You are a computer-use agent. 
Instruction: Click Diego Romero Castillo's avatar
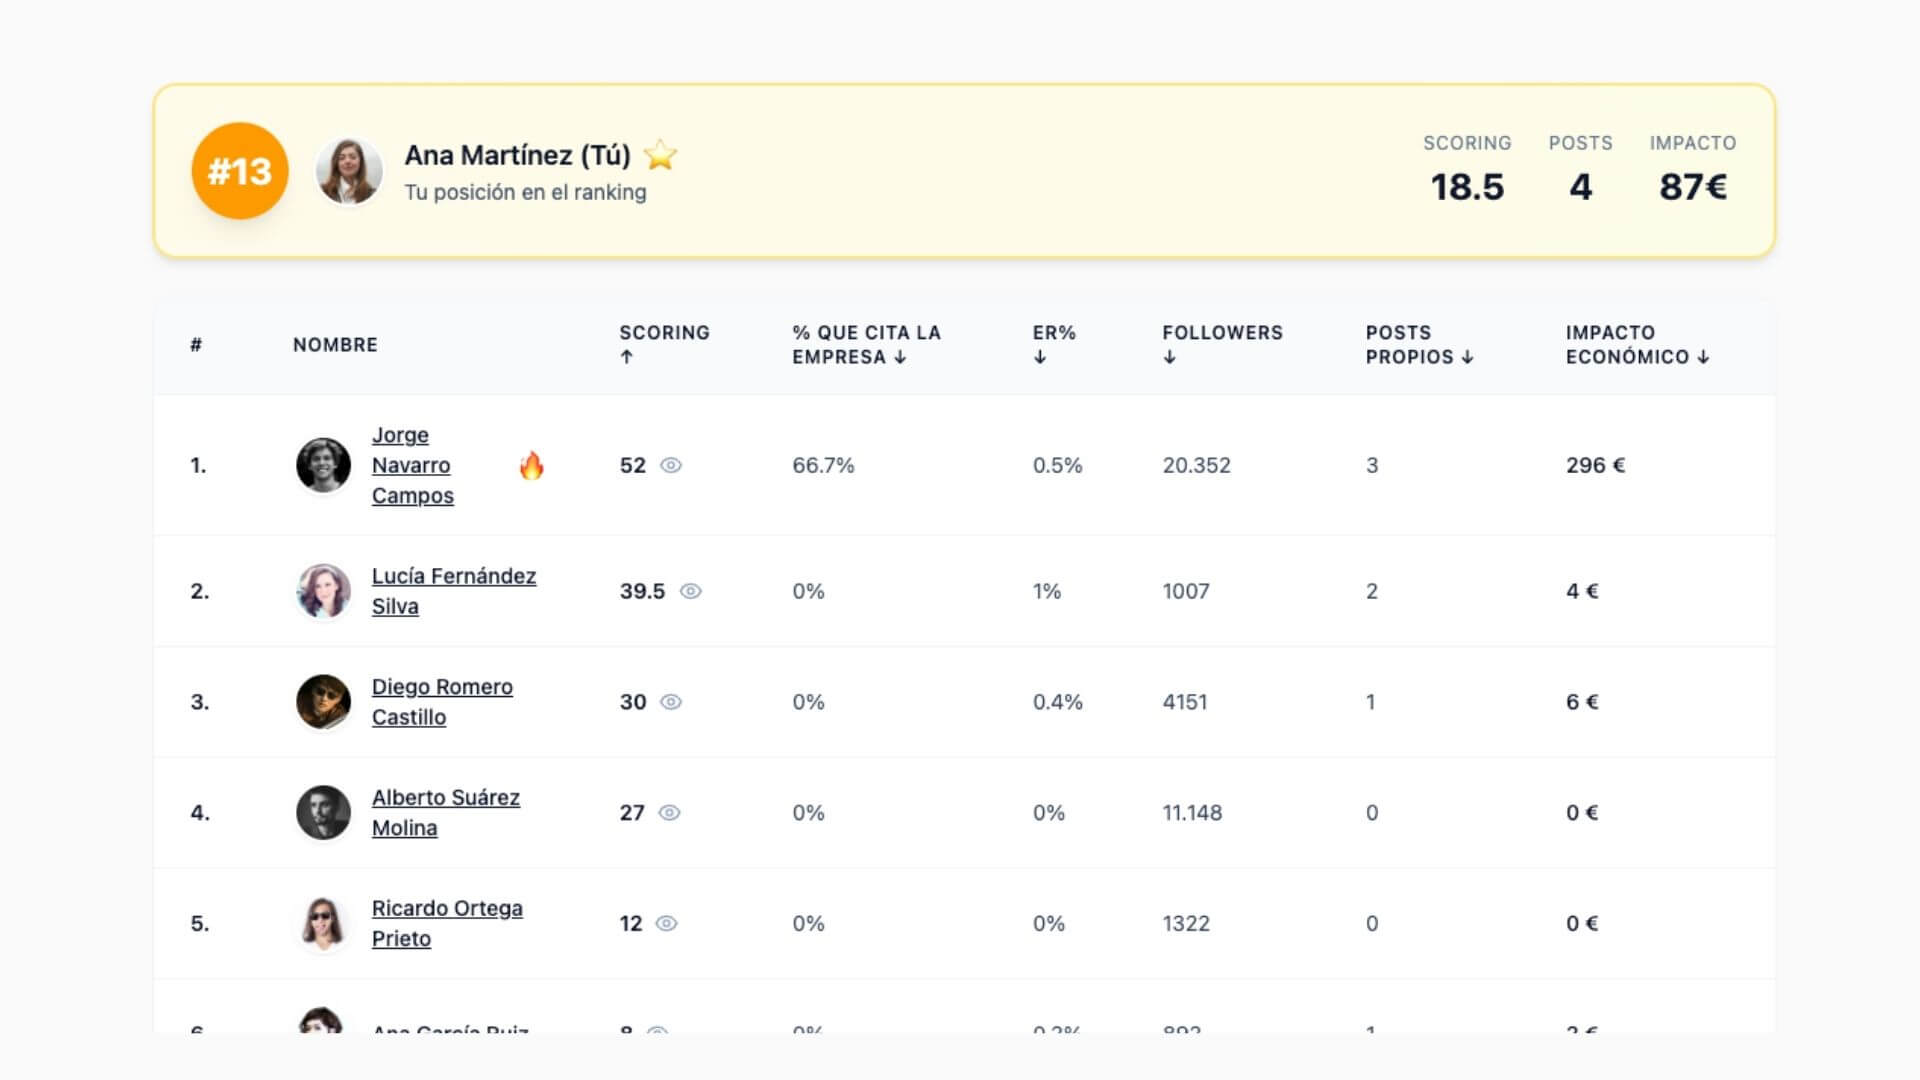[x=323, y=702]
